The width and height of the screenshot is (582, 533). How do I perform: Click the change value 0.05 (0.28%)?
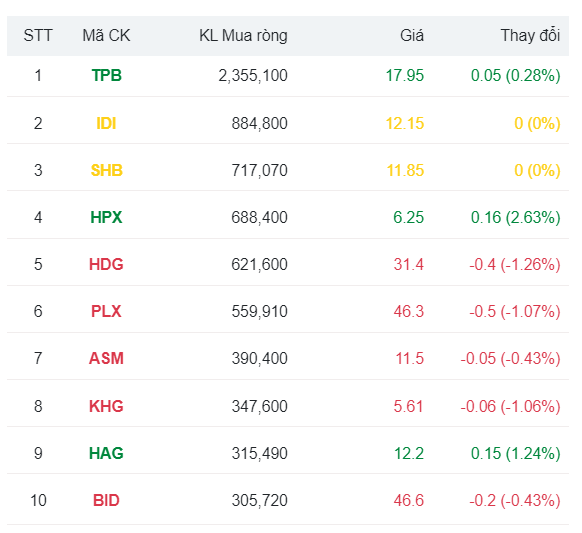pyautogui.click(x=516, y=76)
